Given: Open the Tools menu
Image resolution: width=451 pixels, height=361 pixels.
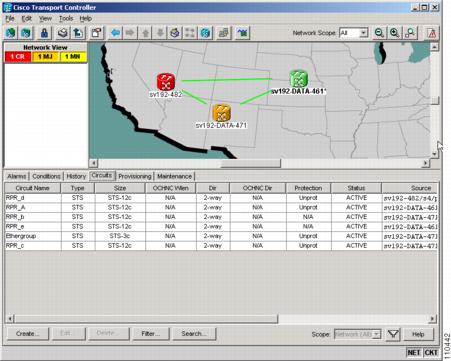Looking at the screenshot, I should tap(66, 18).
